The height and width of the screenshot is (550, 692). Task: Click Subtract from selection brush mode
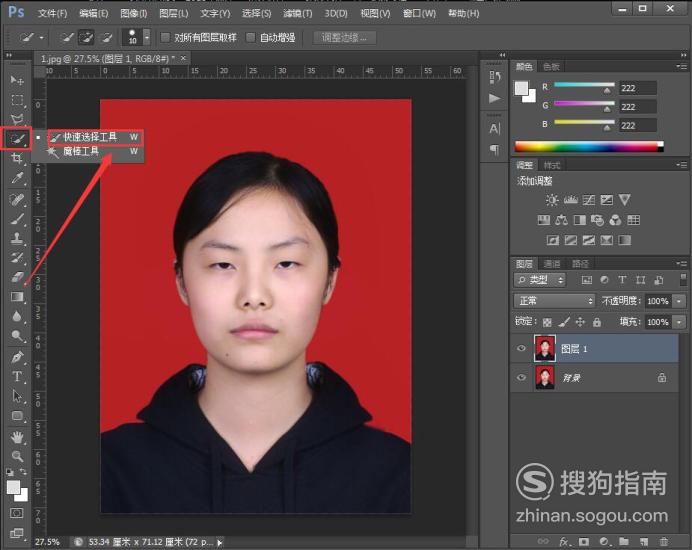click(x=106, y=38)
